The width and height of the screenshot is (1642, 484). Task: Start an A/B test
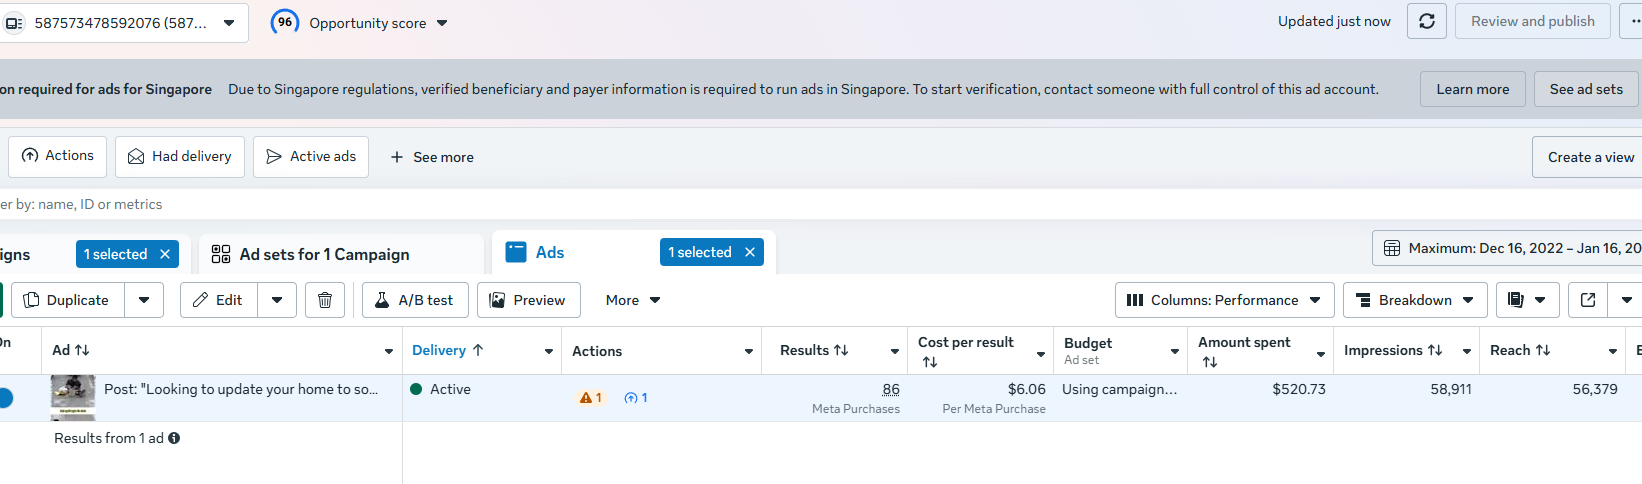click(415, 300)
